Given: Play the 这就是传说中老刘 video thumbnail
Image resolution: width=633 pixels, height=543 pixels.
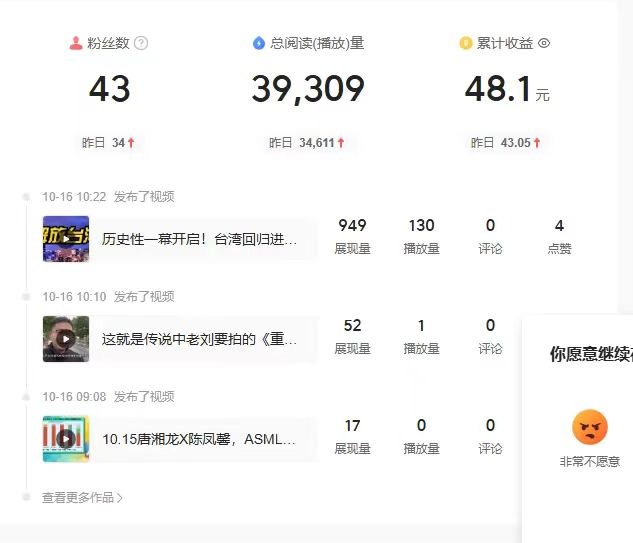Looking at the screenshot, I should [66, 339].
